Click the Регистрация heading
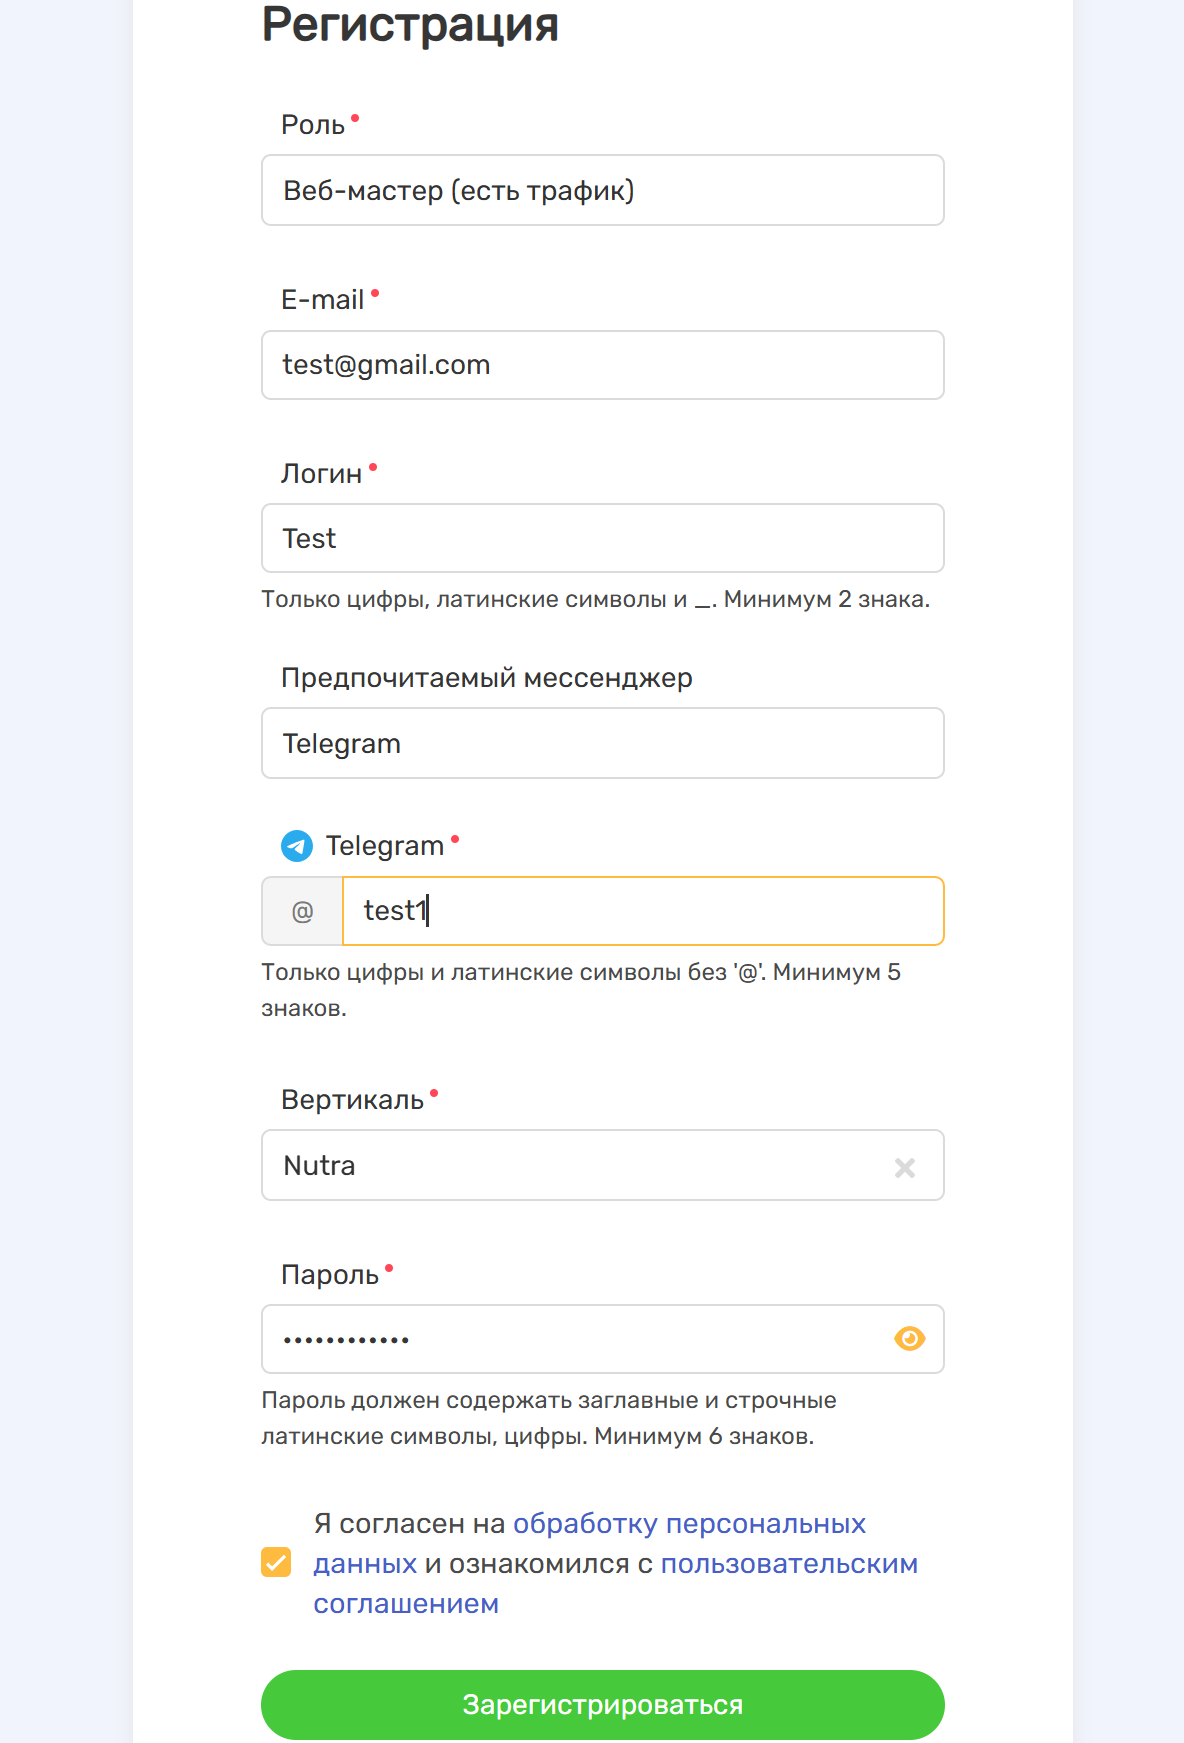Image resolution: width=1184 pixels, height=1743 pixels. pos(410,25)
